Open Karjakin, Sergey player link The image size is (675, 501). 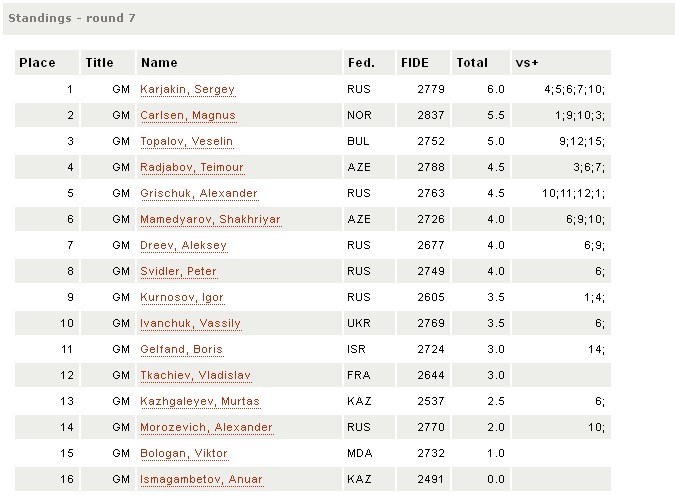188,90
